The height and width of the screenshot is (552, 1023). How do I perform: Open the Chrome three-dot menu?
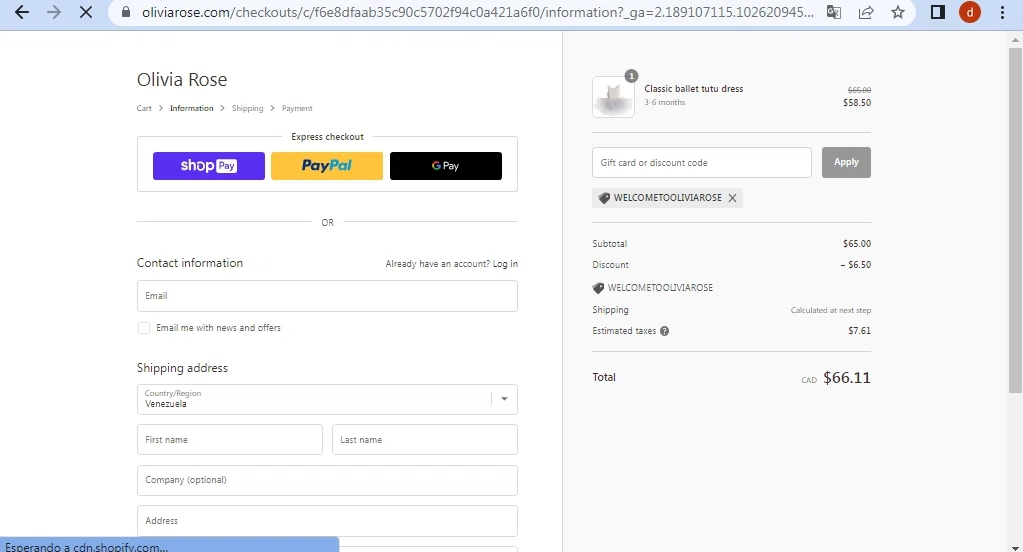(x=1002, y=12)
